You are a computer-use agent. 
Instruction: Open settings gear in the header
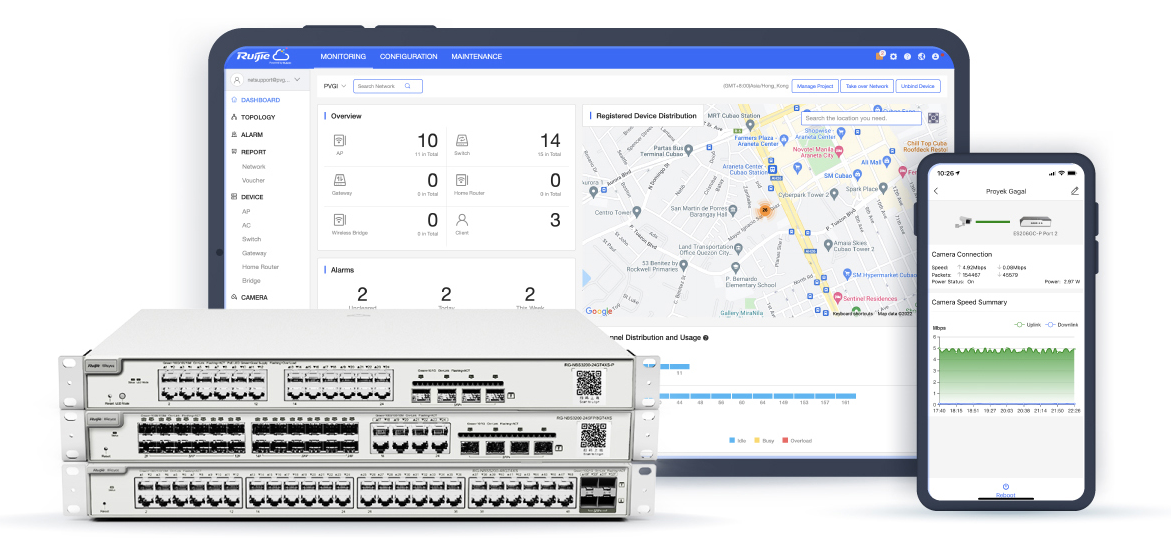[x=893, y=57]
